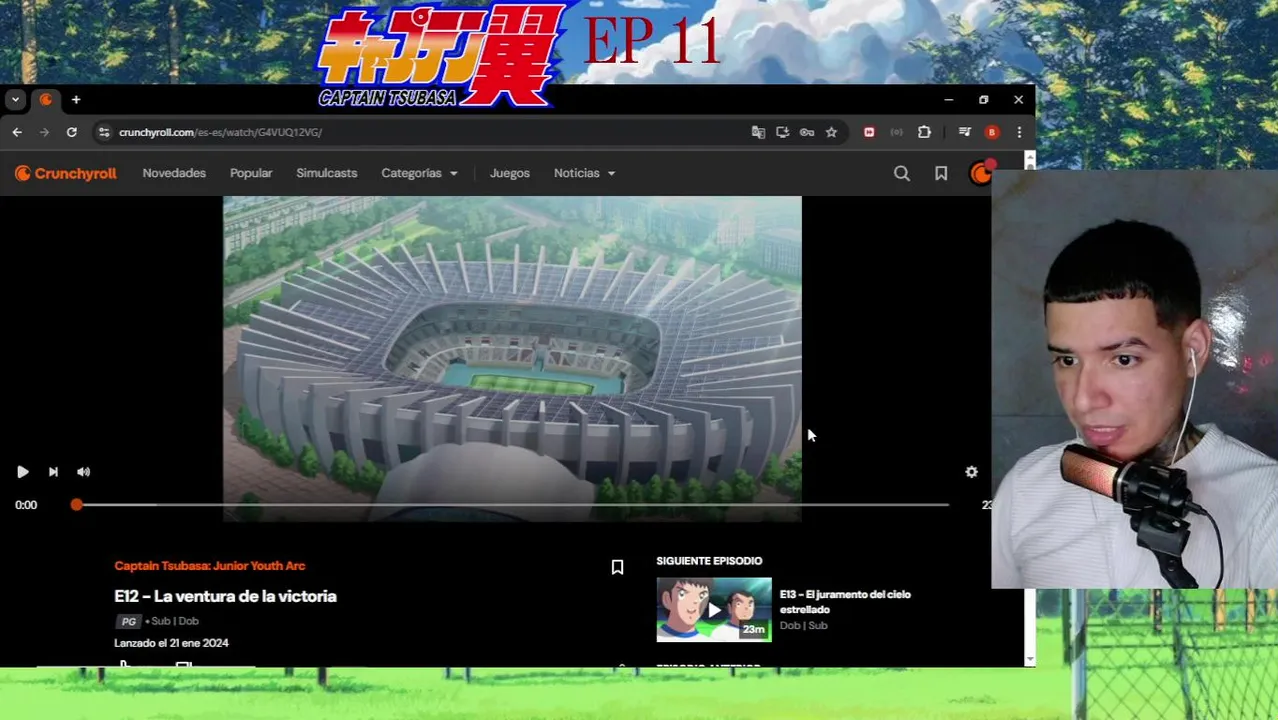Expand Noticias dropdown
Viewport: 1278px width, 720px height.
[584, 173]
